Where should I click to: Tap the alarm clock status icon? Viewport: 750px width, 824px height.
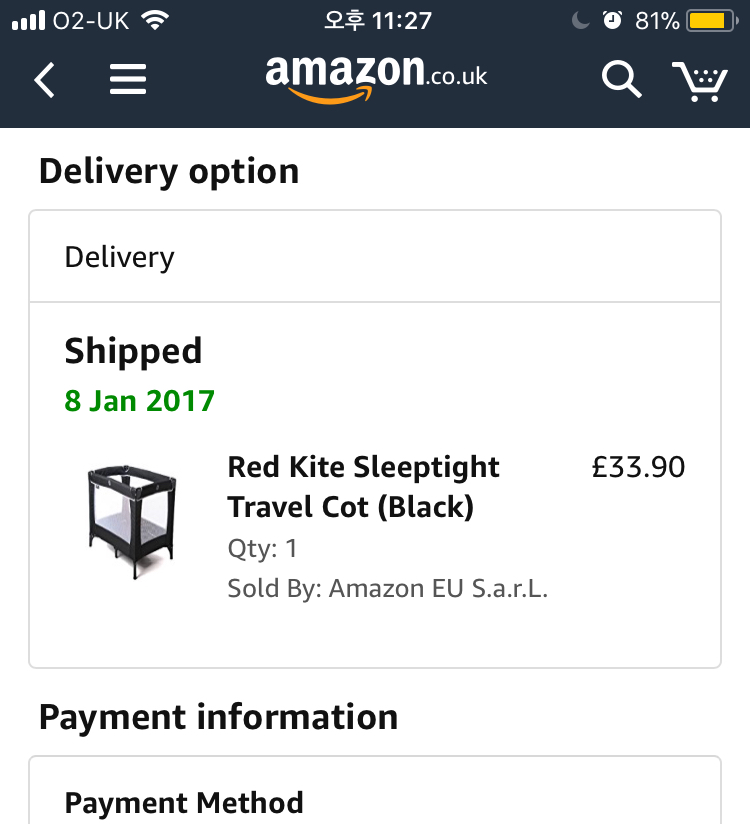click(x=612, y=20)
